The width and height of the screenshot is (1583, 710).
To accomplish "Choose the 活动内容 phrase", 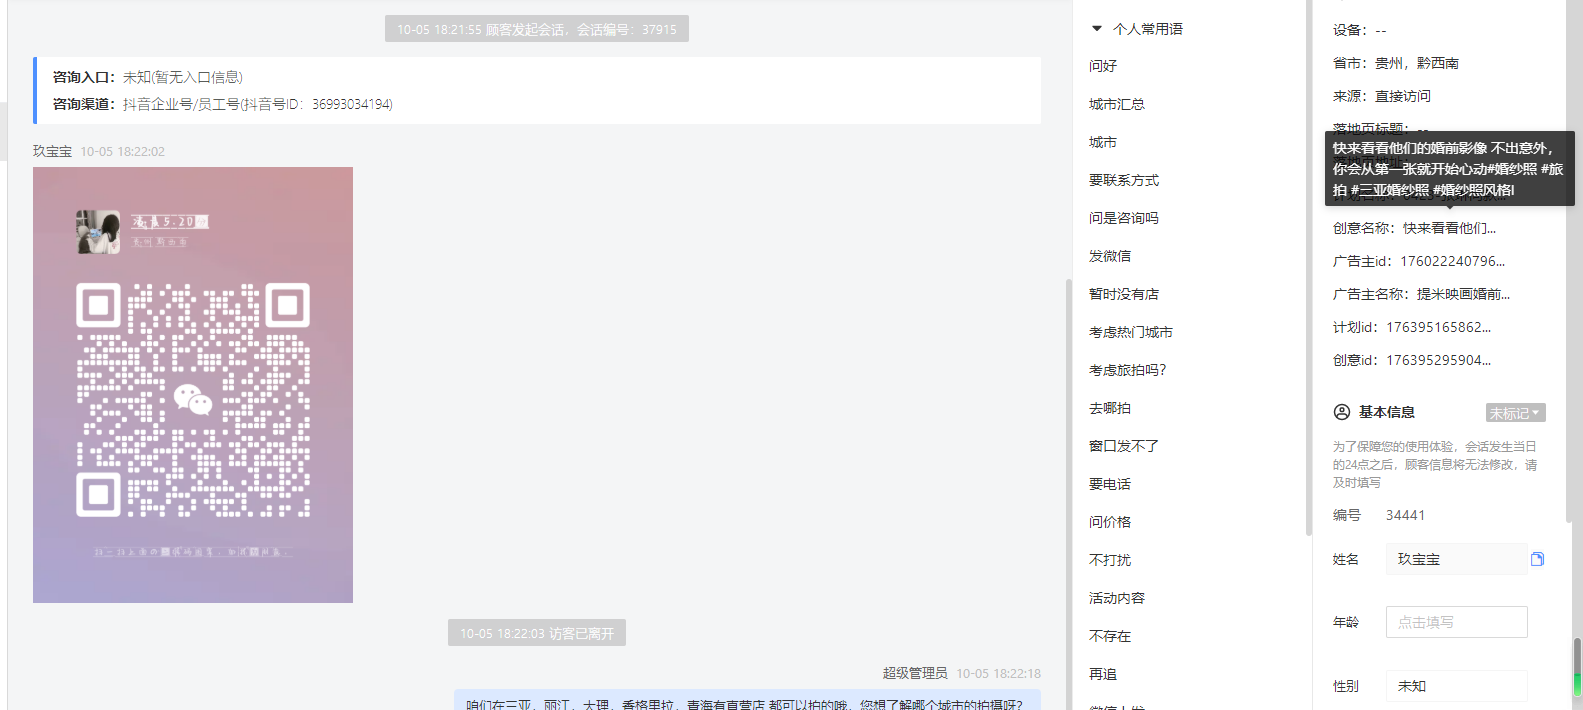I will (x=1117, y=598).
